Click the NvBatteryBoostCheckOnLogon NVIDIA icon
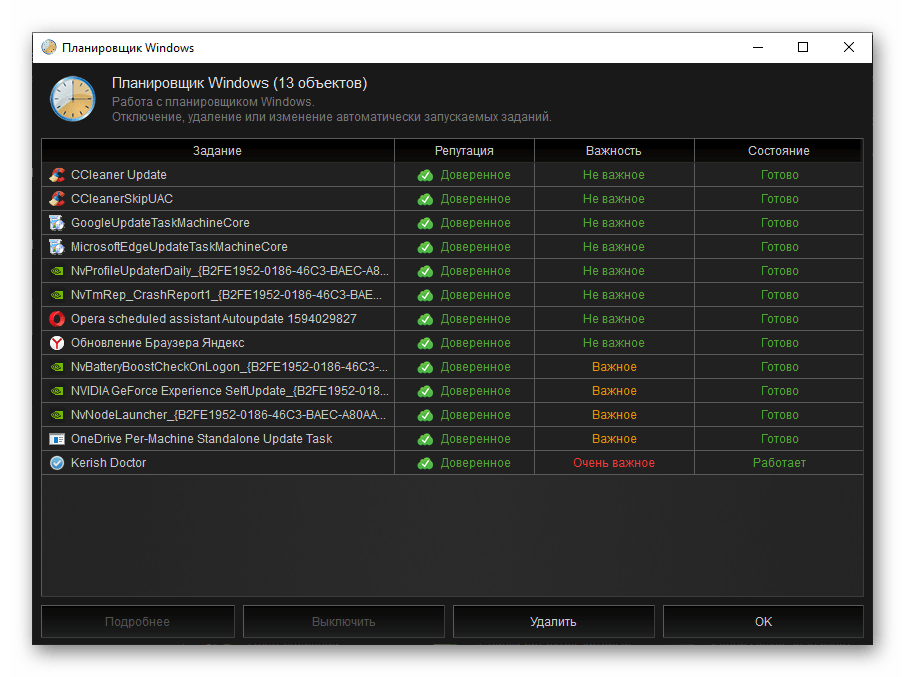The image size is (905, 677). pos(57,367)
